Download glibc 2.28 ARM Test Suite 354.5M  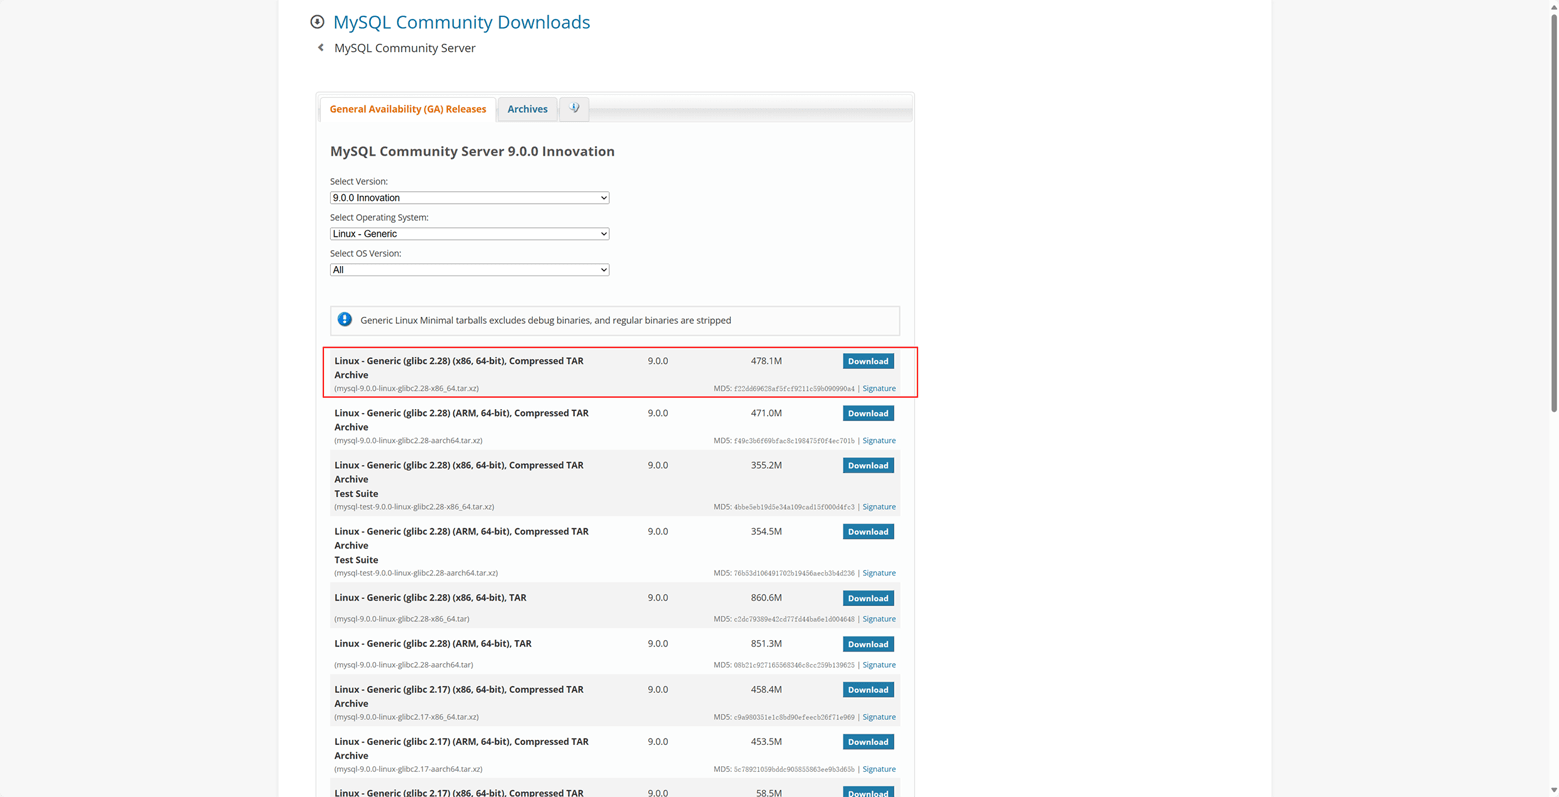(868, 532)
